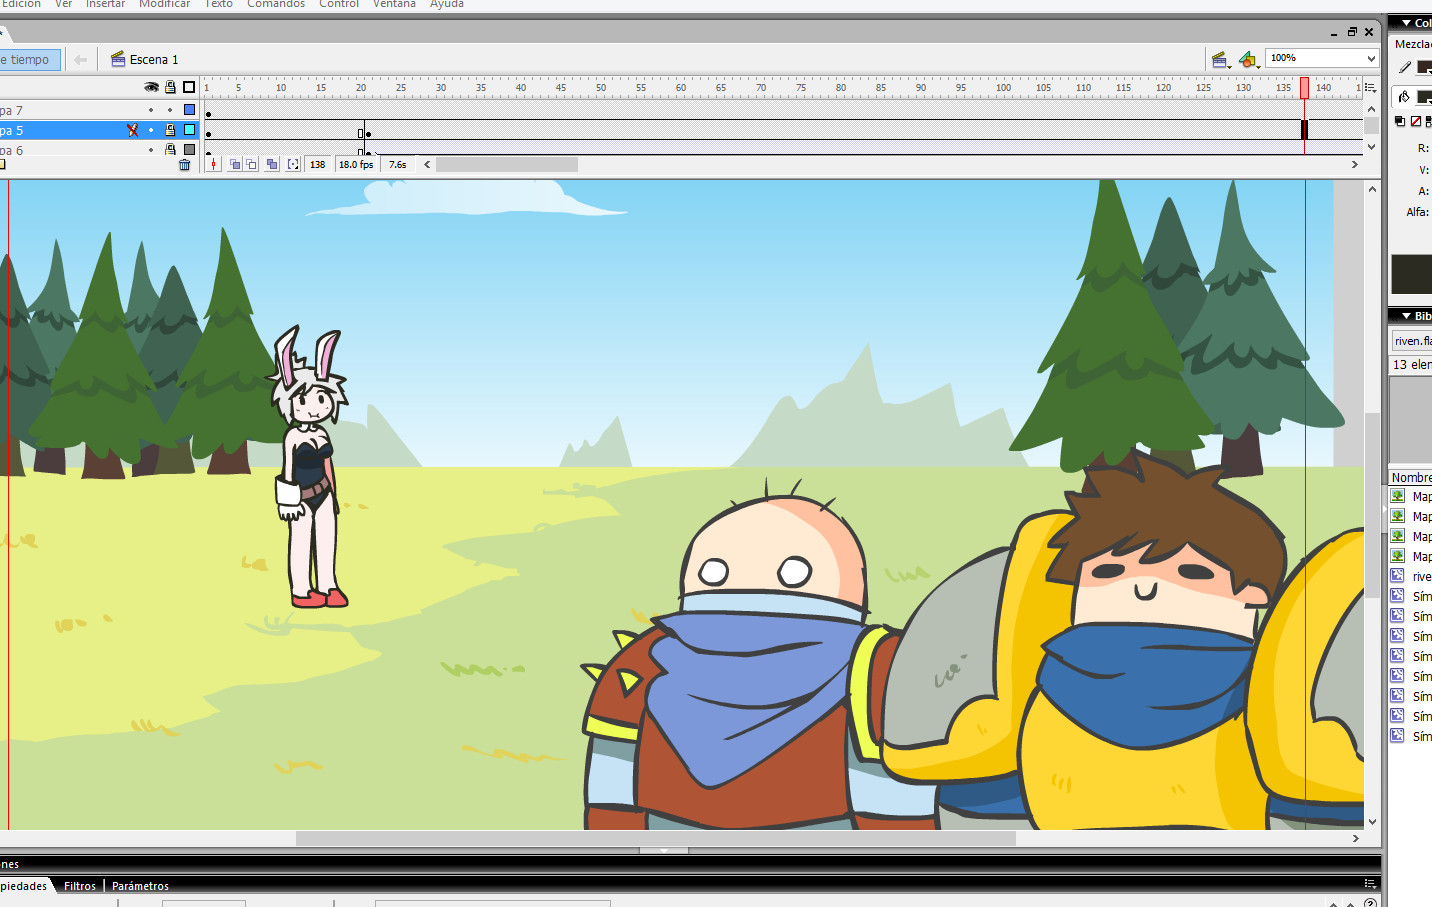
Task: Select the fill color paint bucket icon
Action: coord(1405,97)
